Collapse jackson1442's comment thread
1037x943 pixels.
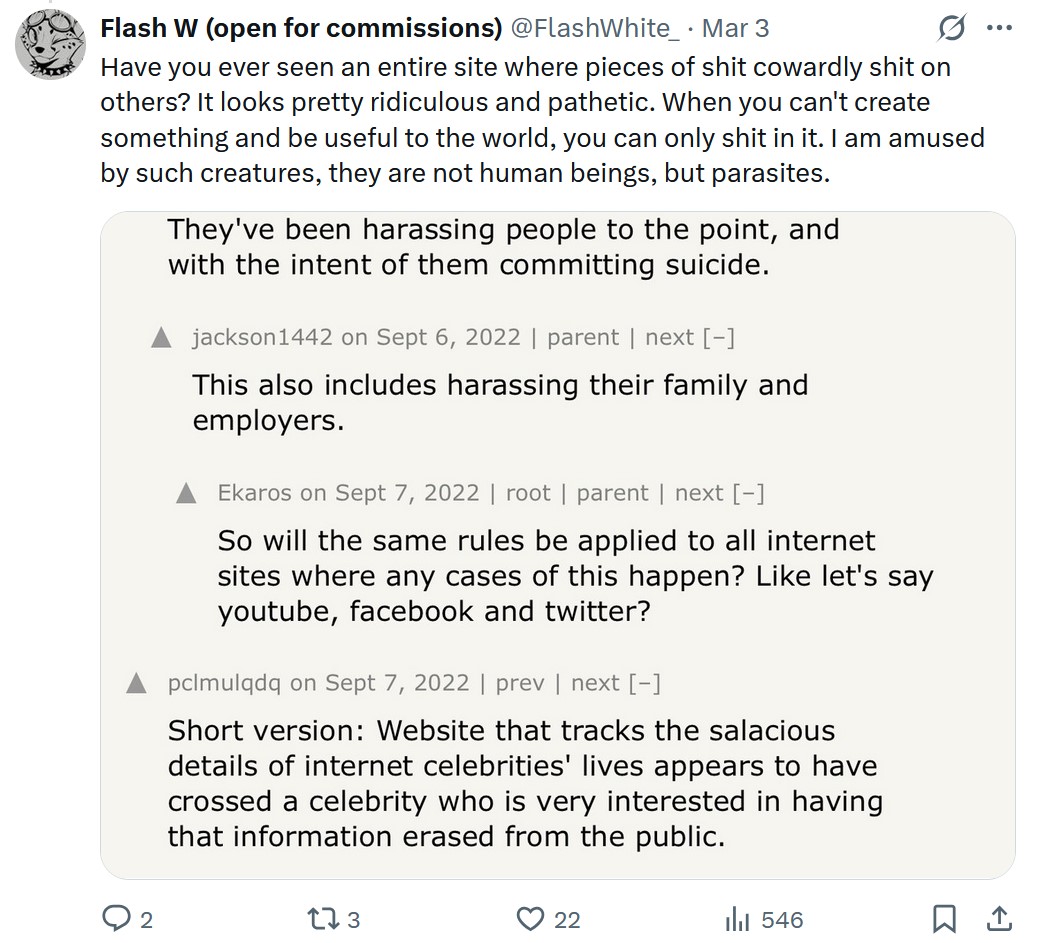[x=719, y=337]
